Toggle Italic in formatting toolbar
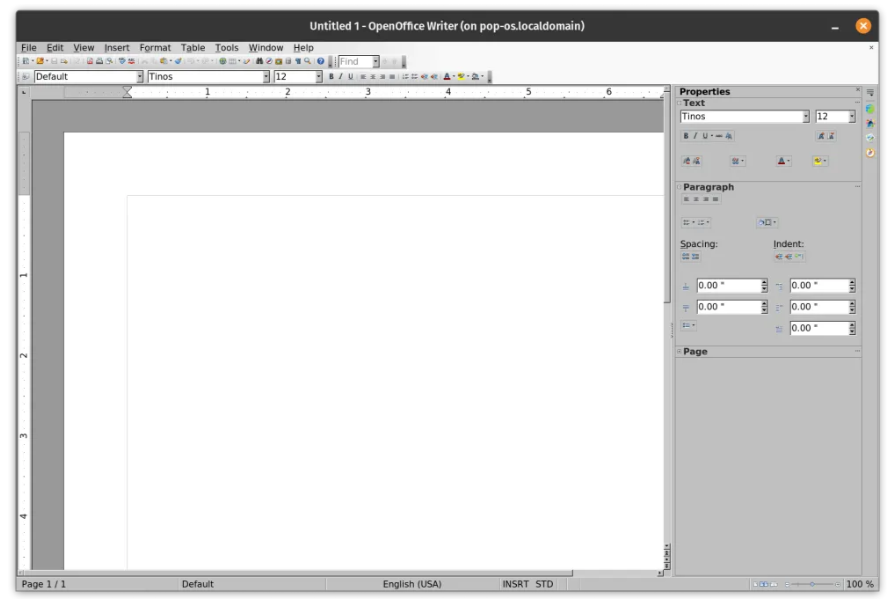The height and width of the screenshot is (608, 894). (x=340, y=76)
